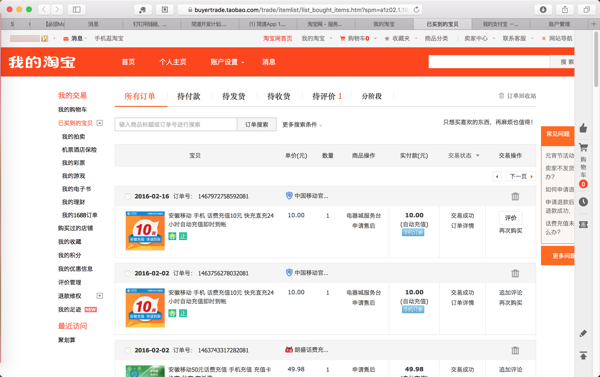The image size is (600, 377).
Task: Open 个人主页 in orange header
Action: point(173,62)
